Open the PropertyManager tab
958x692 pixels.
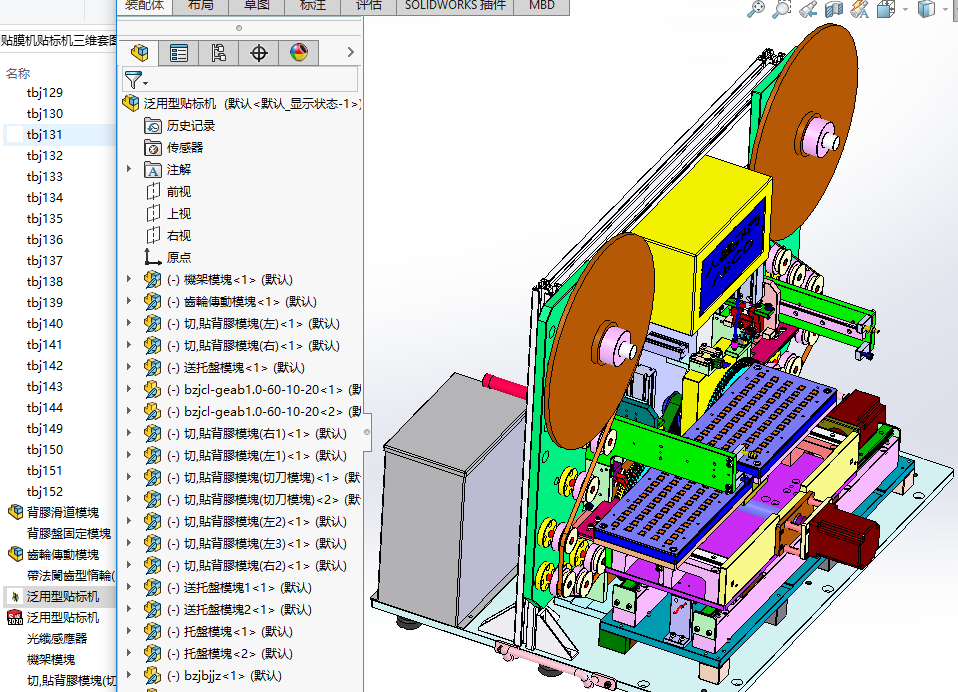point(178,53)
